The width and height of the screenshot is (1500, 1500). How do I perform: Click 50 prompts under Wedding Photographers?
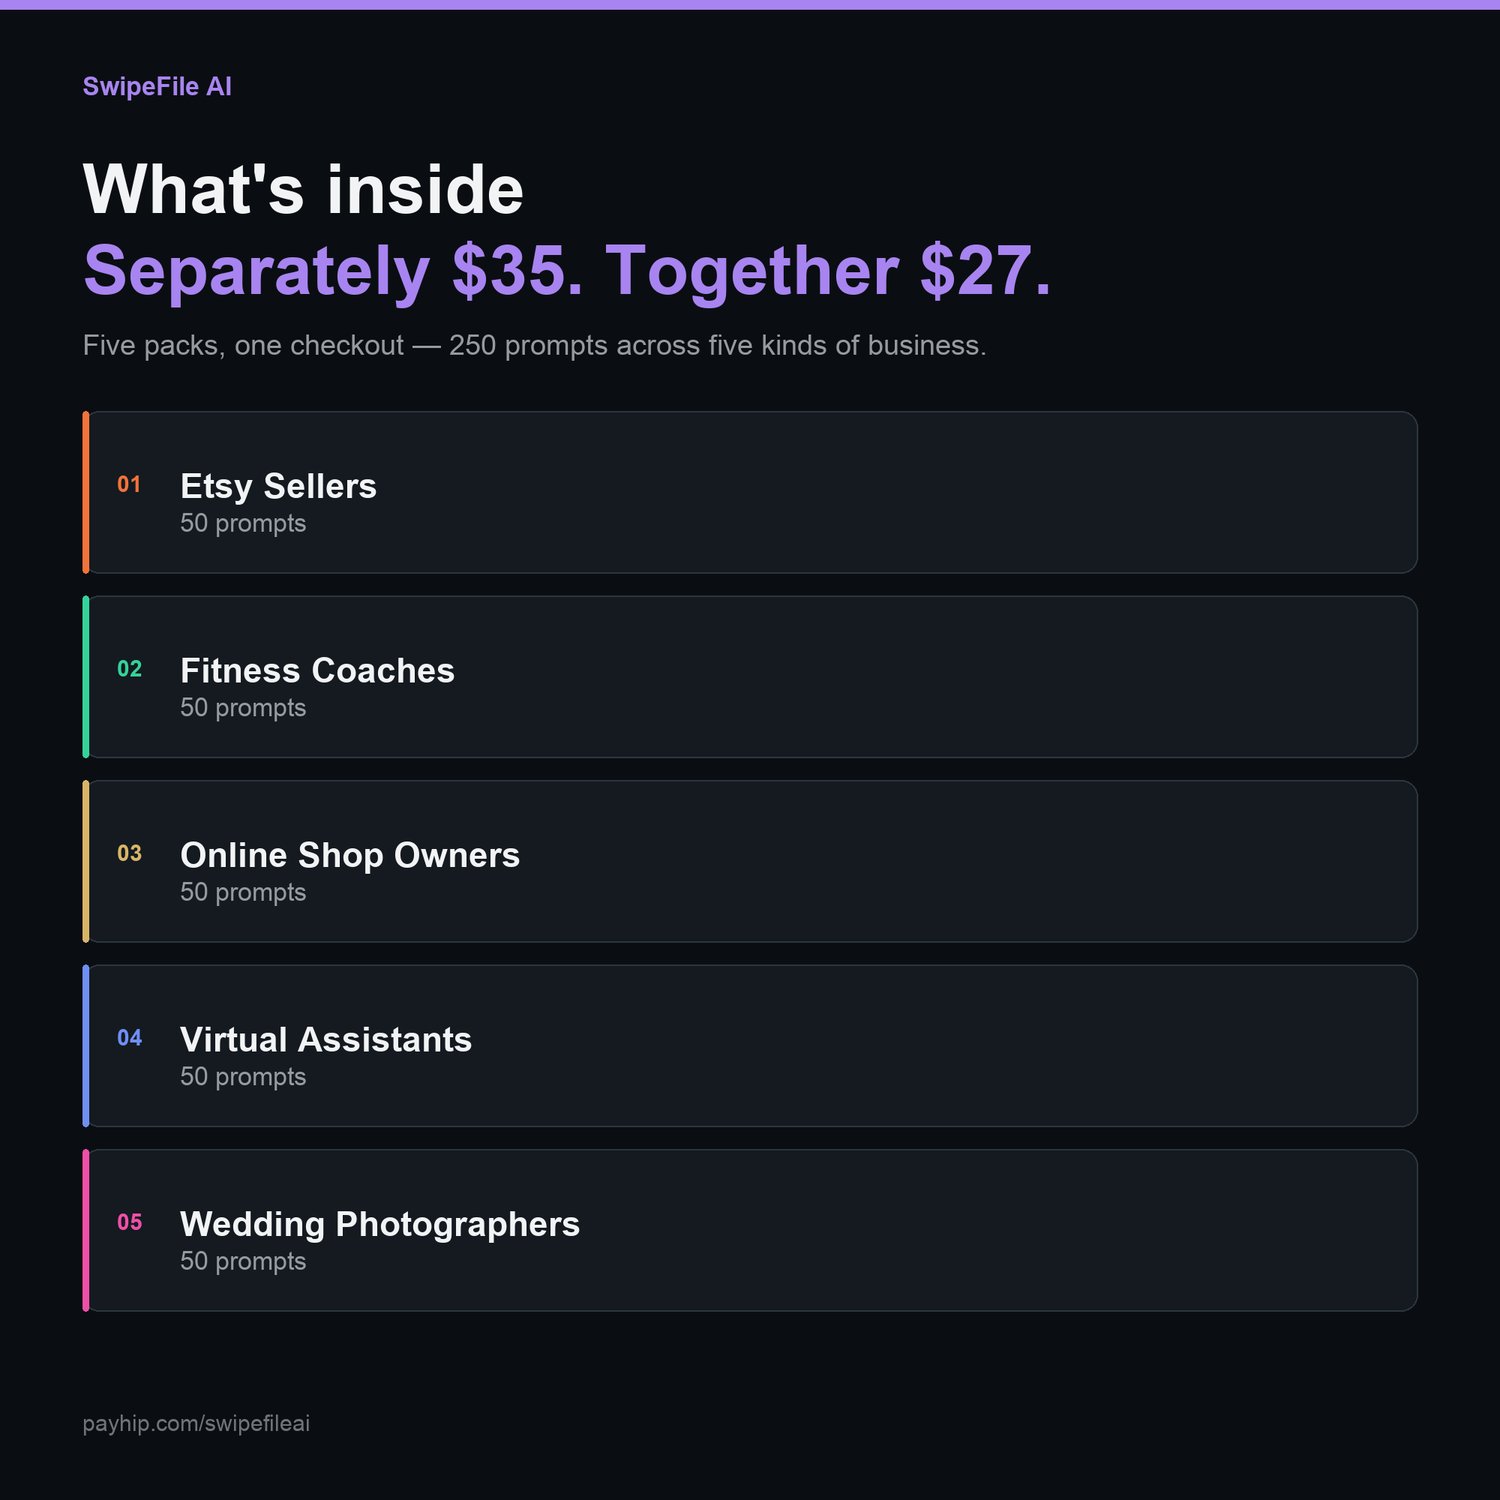[243, 1262]
